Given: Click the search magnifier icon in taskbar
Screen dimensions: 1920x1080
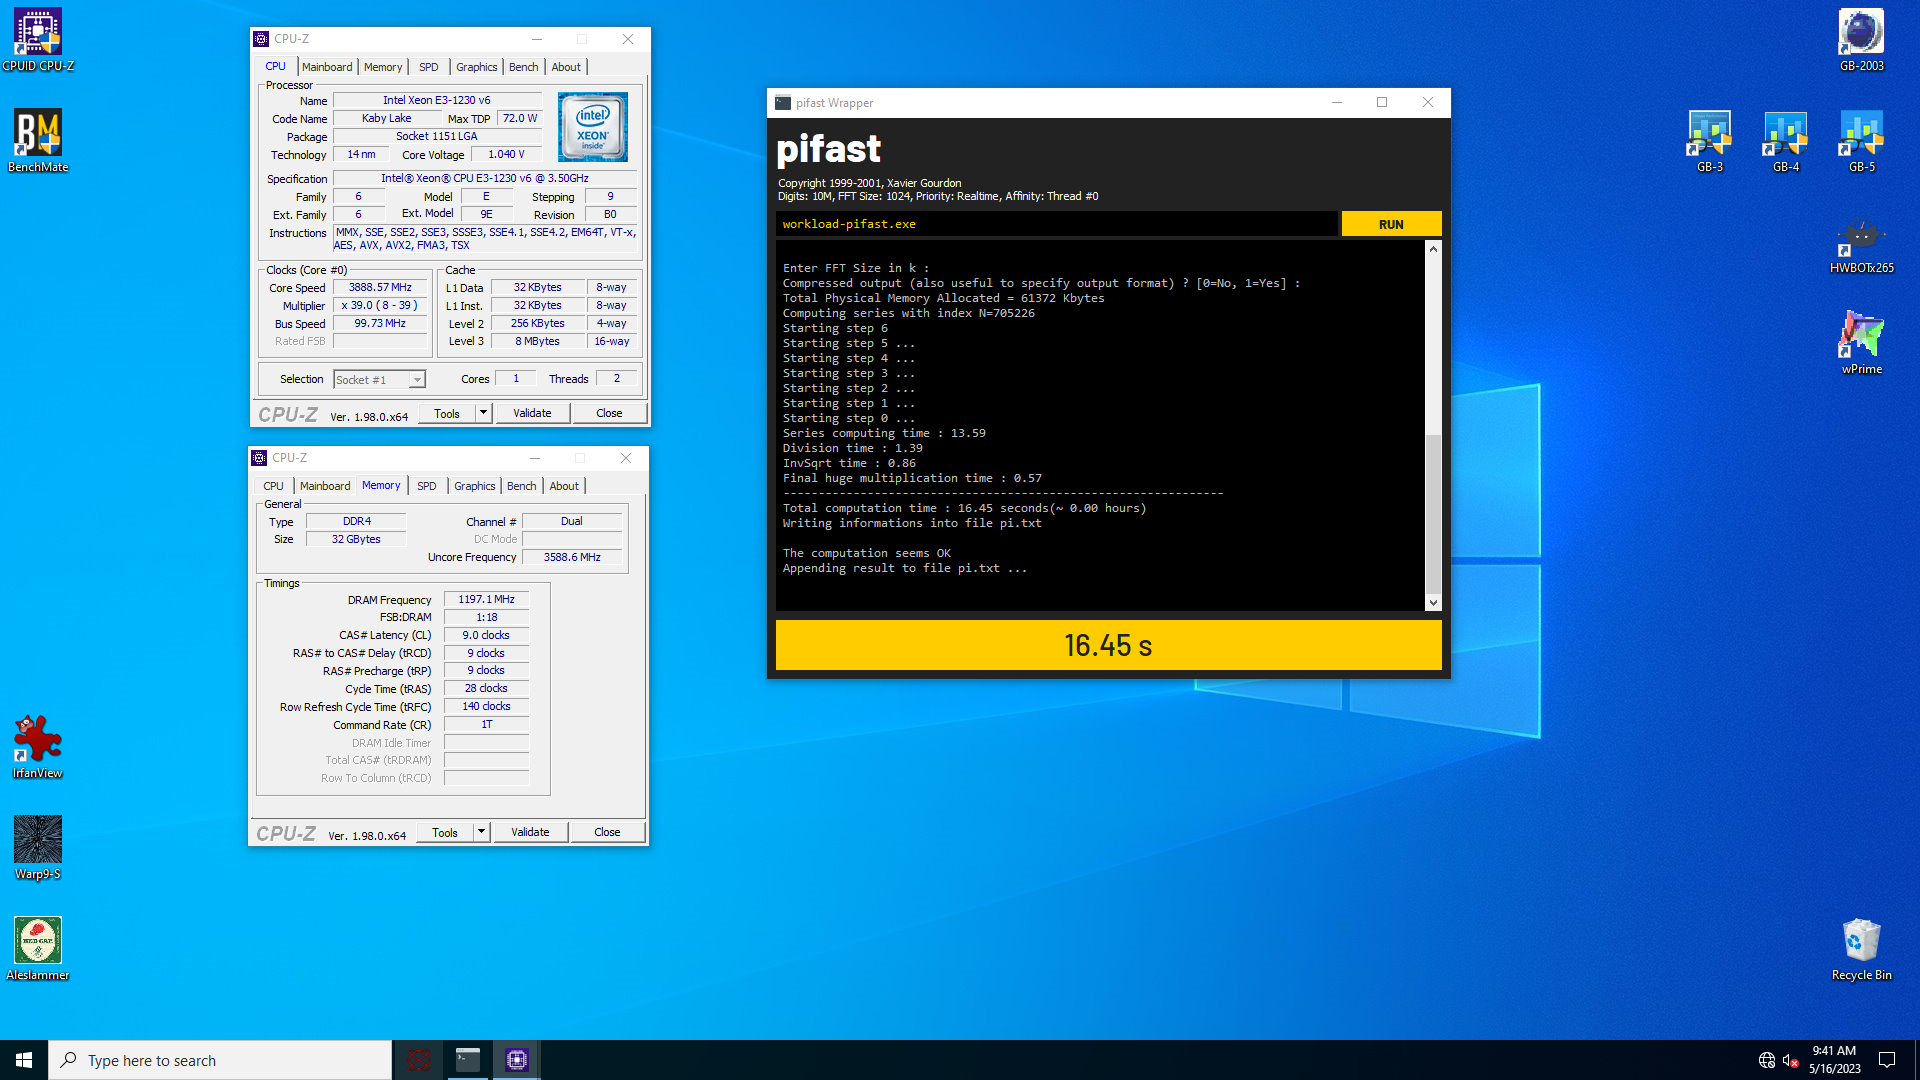Looking at the screenshot, I should (x=68, y=1060).
